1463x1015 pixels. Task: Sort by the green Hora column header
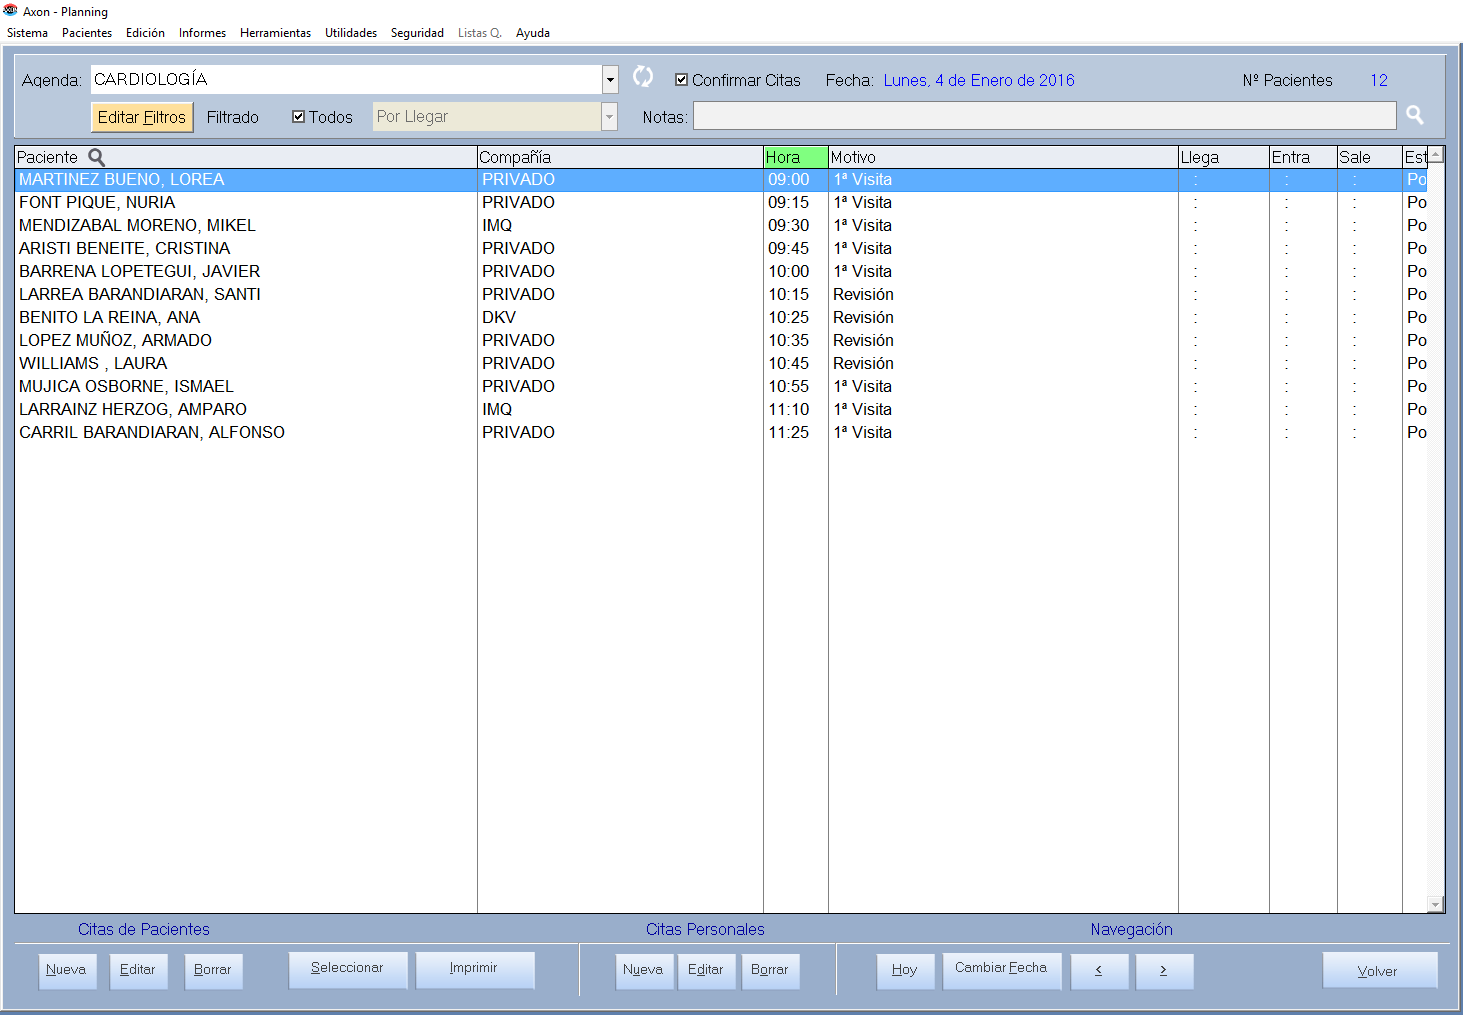795,157
